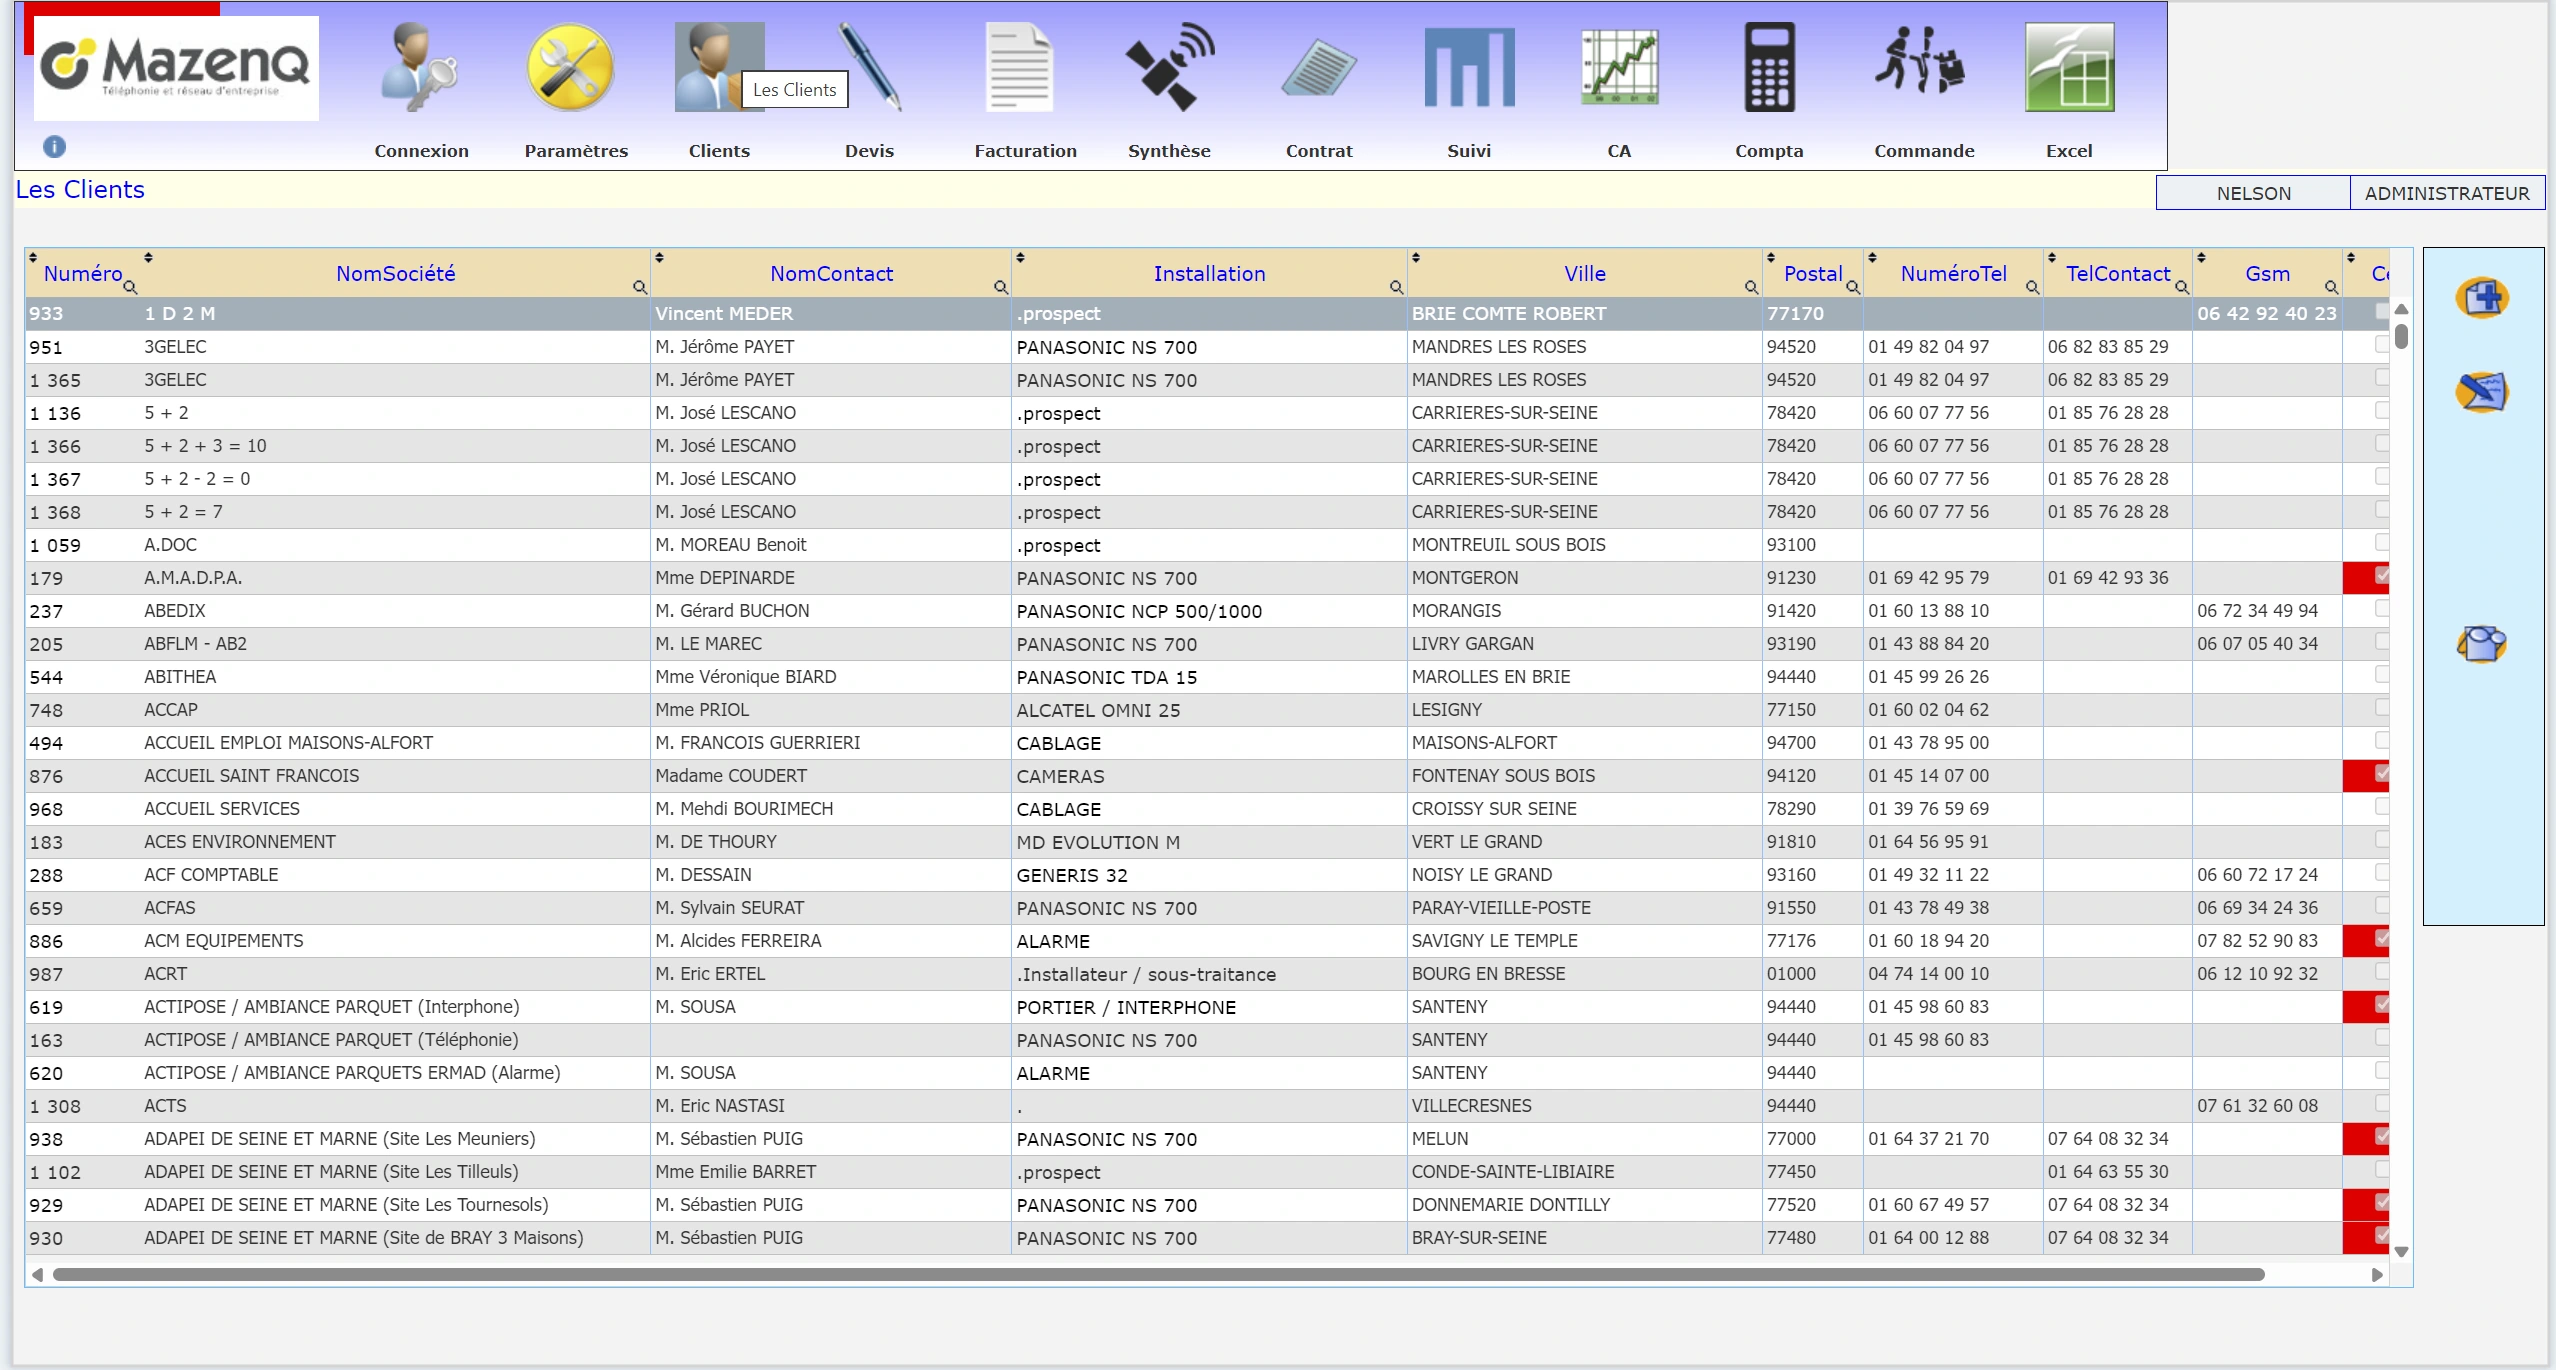
Task: Open the Facturation document icon
Action: tap(1019, 67)
